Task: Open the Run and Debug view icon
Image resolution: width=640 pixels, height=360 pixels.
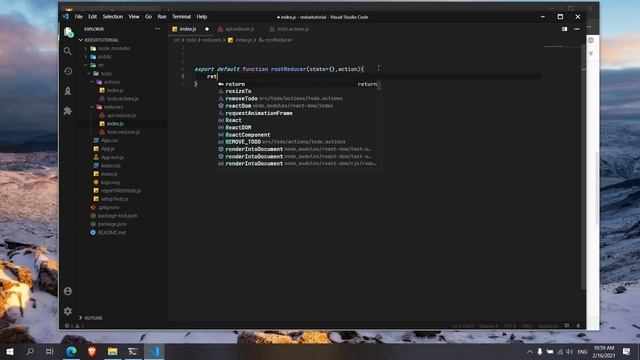Action: coord(68,91)
